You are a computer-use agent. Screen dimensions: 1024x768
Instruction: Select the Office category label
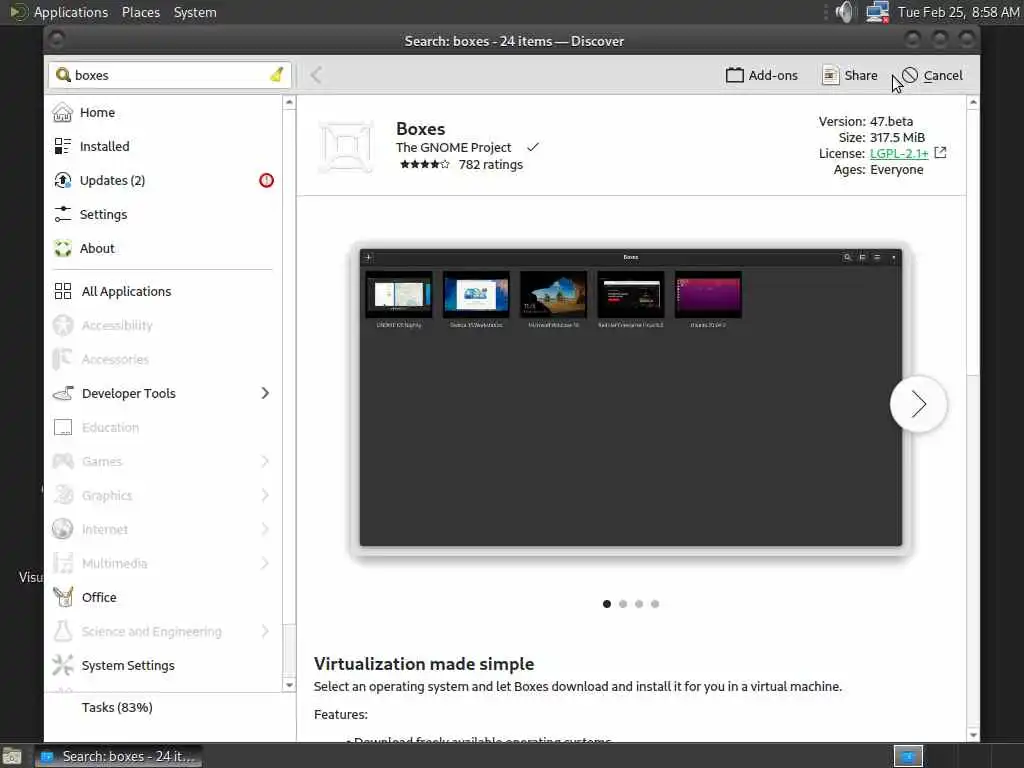[99, 597]
